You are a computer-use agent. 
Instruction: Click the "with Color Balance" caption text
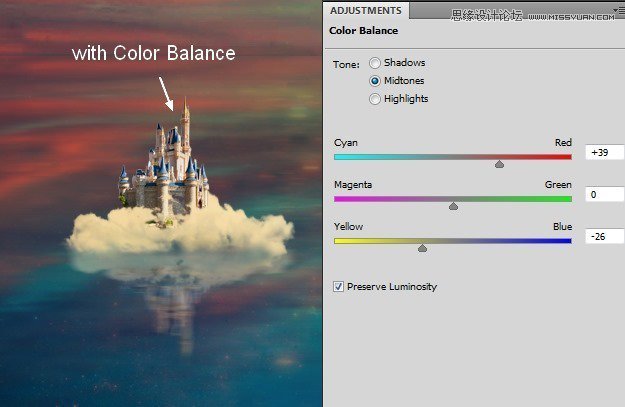point(153,53)
